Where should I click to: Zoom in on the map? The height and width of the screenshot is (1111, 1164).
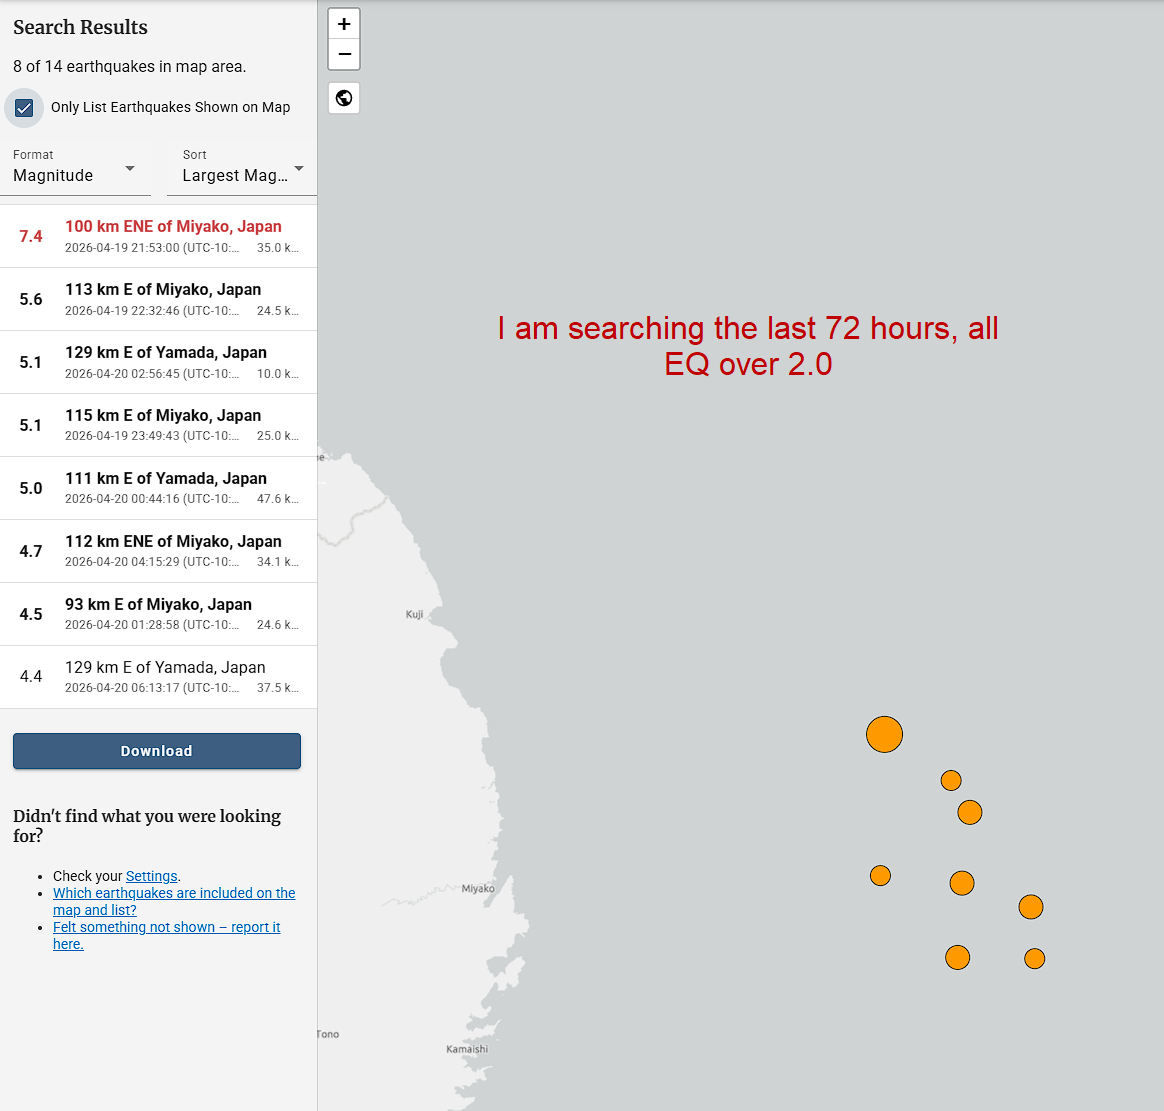point(344,24)
